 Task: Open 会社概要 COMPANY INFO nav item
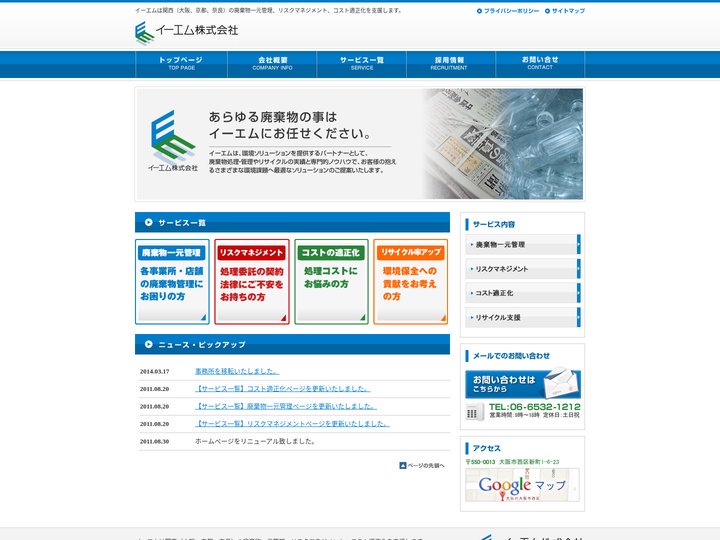(x=272, y=63)
